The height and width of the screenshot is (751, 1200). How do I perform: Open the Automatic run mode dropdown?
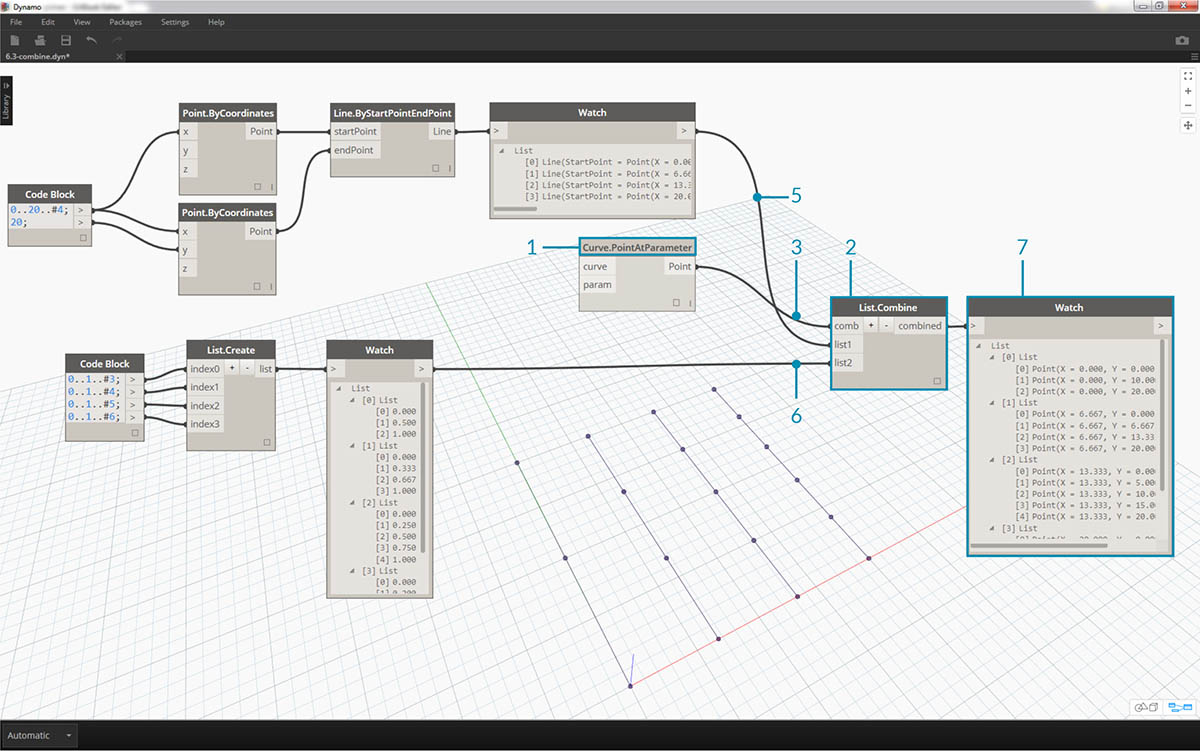click(69, 735)
